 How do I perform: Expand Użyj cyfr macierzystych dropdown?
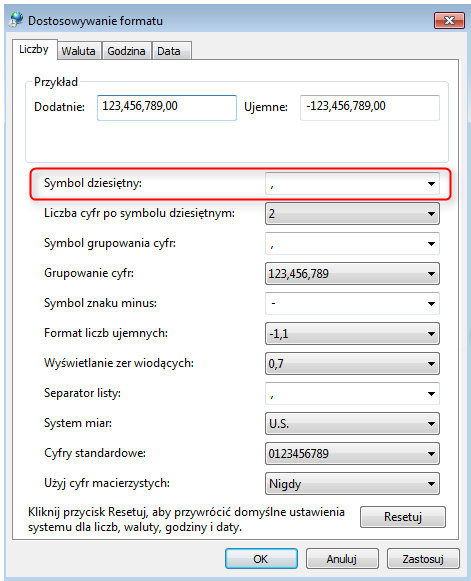click(352, 484)
